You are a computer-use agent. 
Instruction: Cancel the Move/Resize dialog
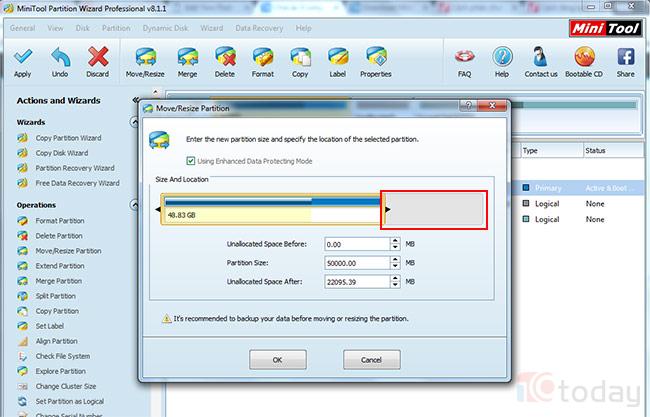[x=371, y=359]
